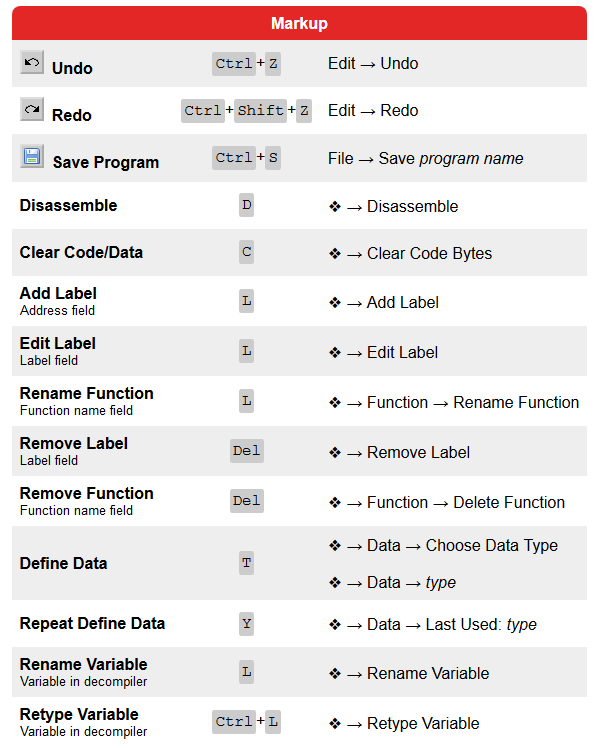Click the diamond icon beside Retype Variable
This screenshot has width=600, height=748.
335,724
